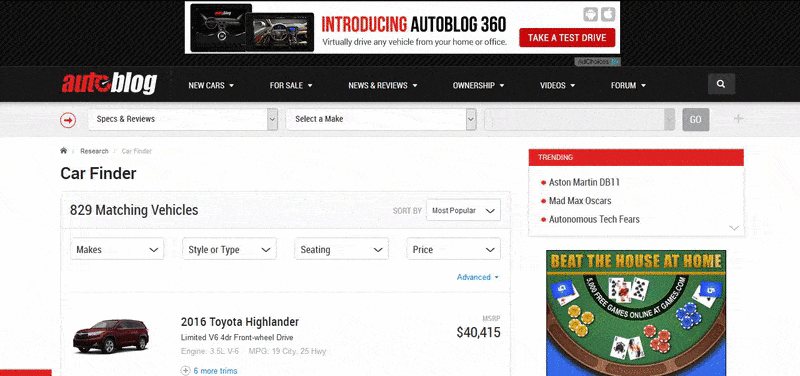Open Mad Max Oscars trending link
This screenshot has width=800, height=376.
(580, 200)
